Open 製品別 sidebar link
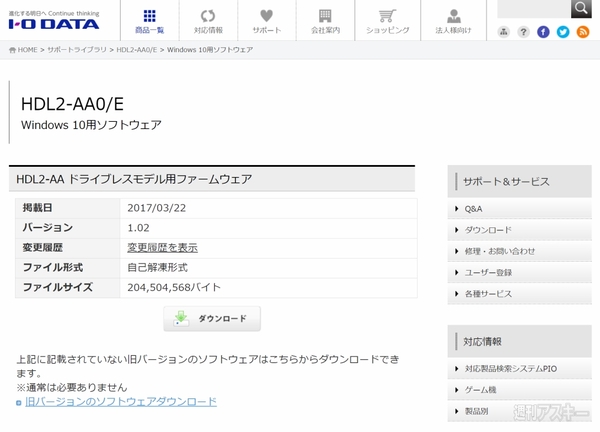The image size is (600, 432). click(x=520, y=411)
